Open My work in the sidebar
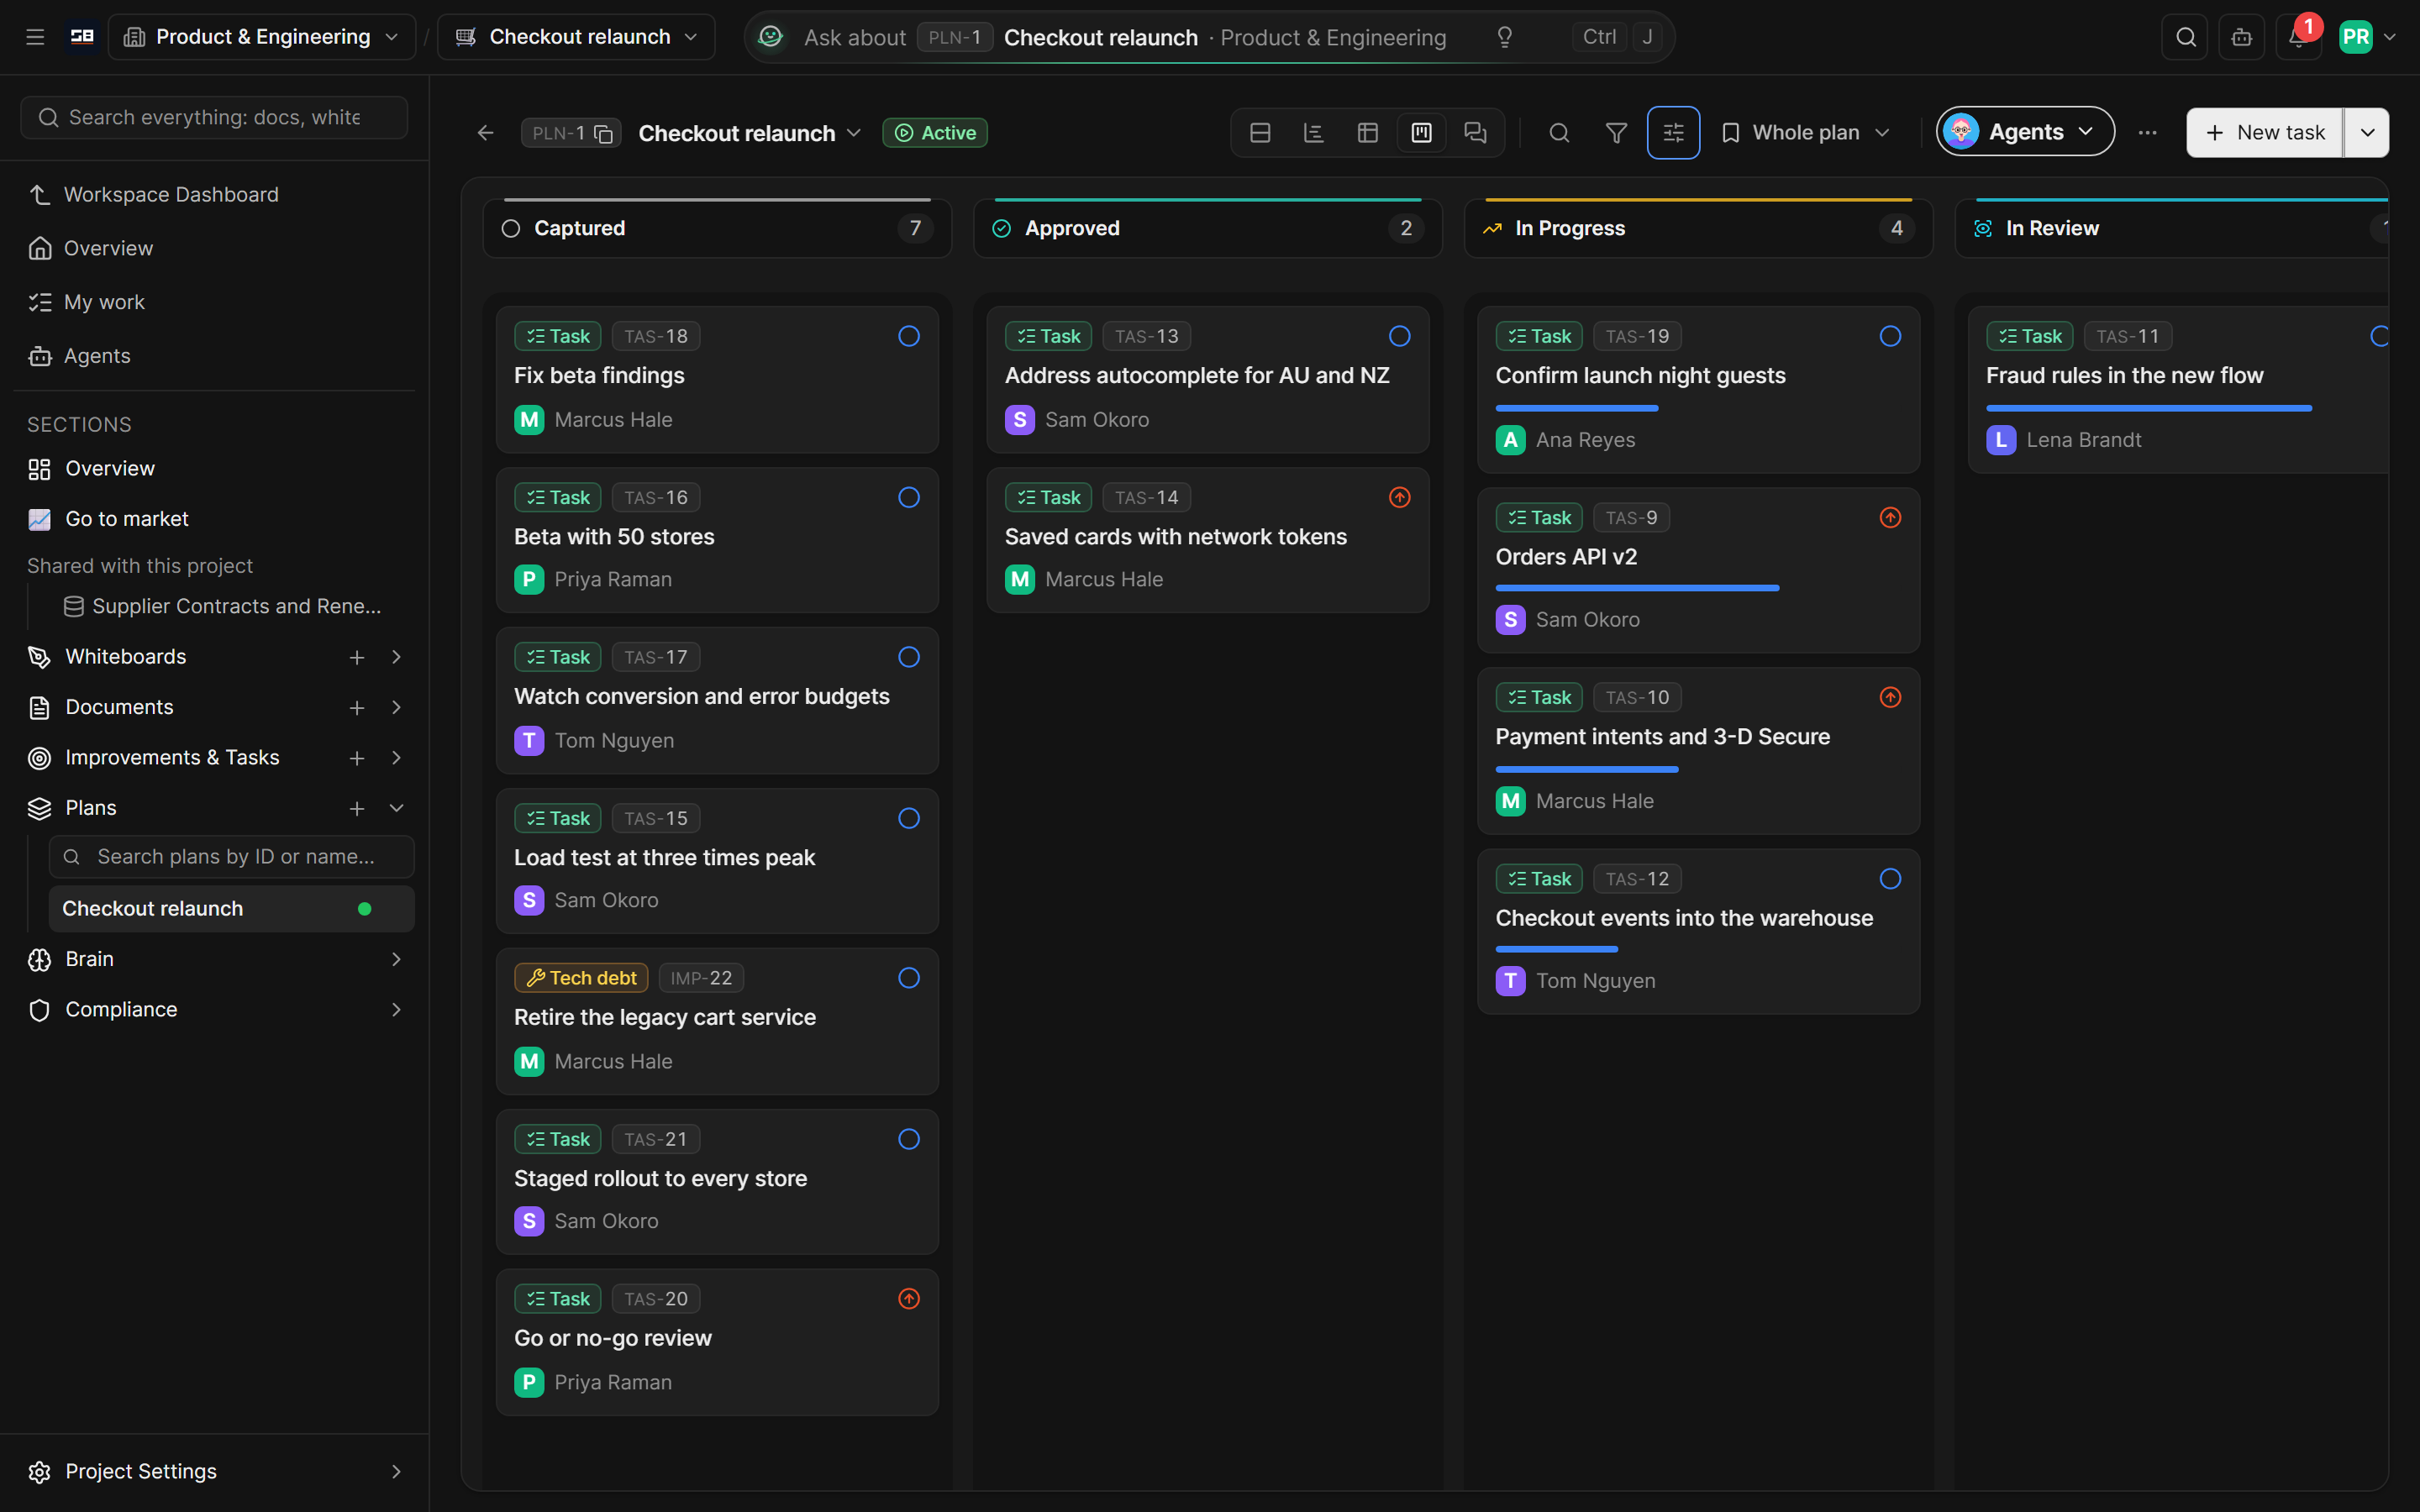 click(214, 302)
